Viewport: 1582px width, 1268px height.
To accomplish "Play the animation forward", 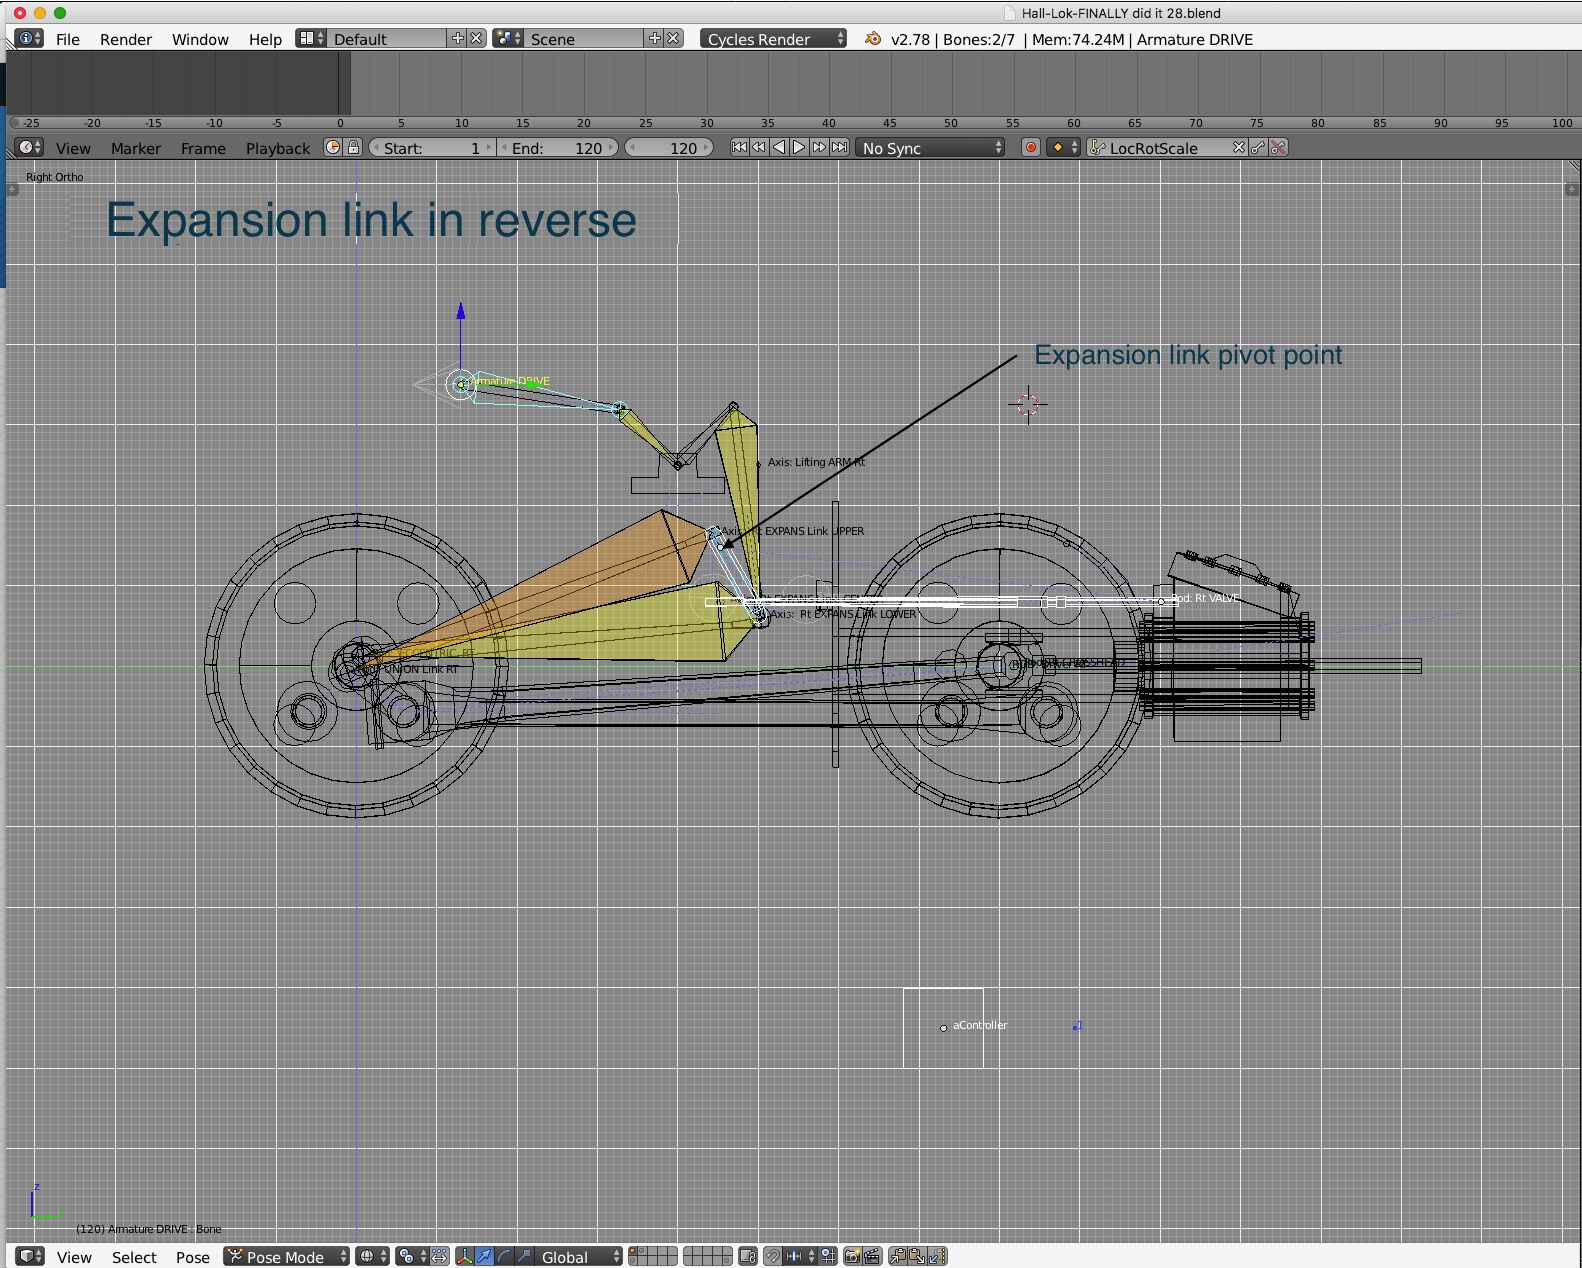I will pyautogui.click(x=799, y=147).
